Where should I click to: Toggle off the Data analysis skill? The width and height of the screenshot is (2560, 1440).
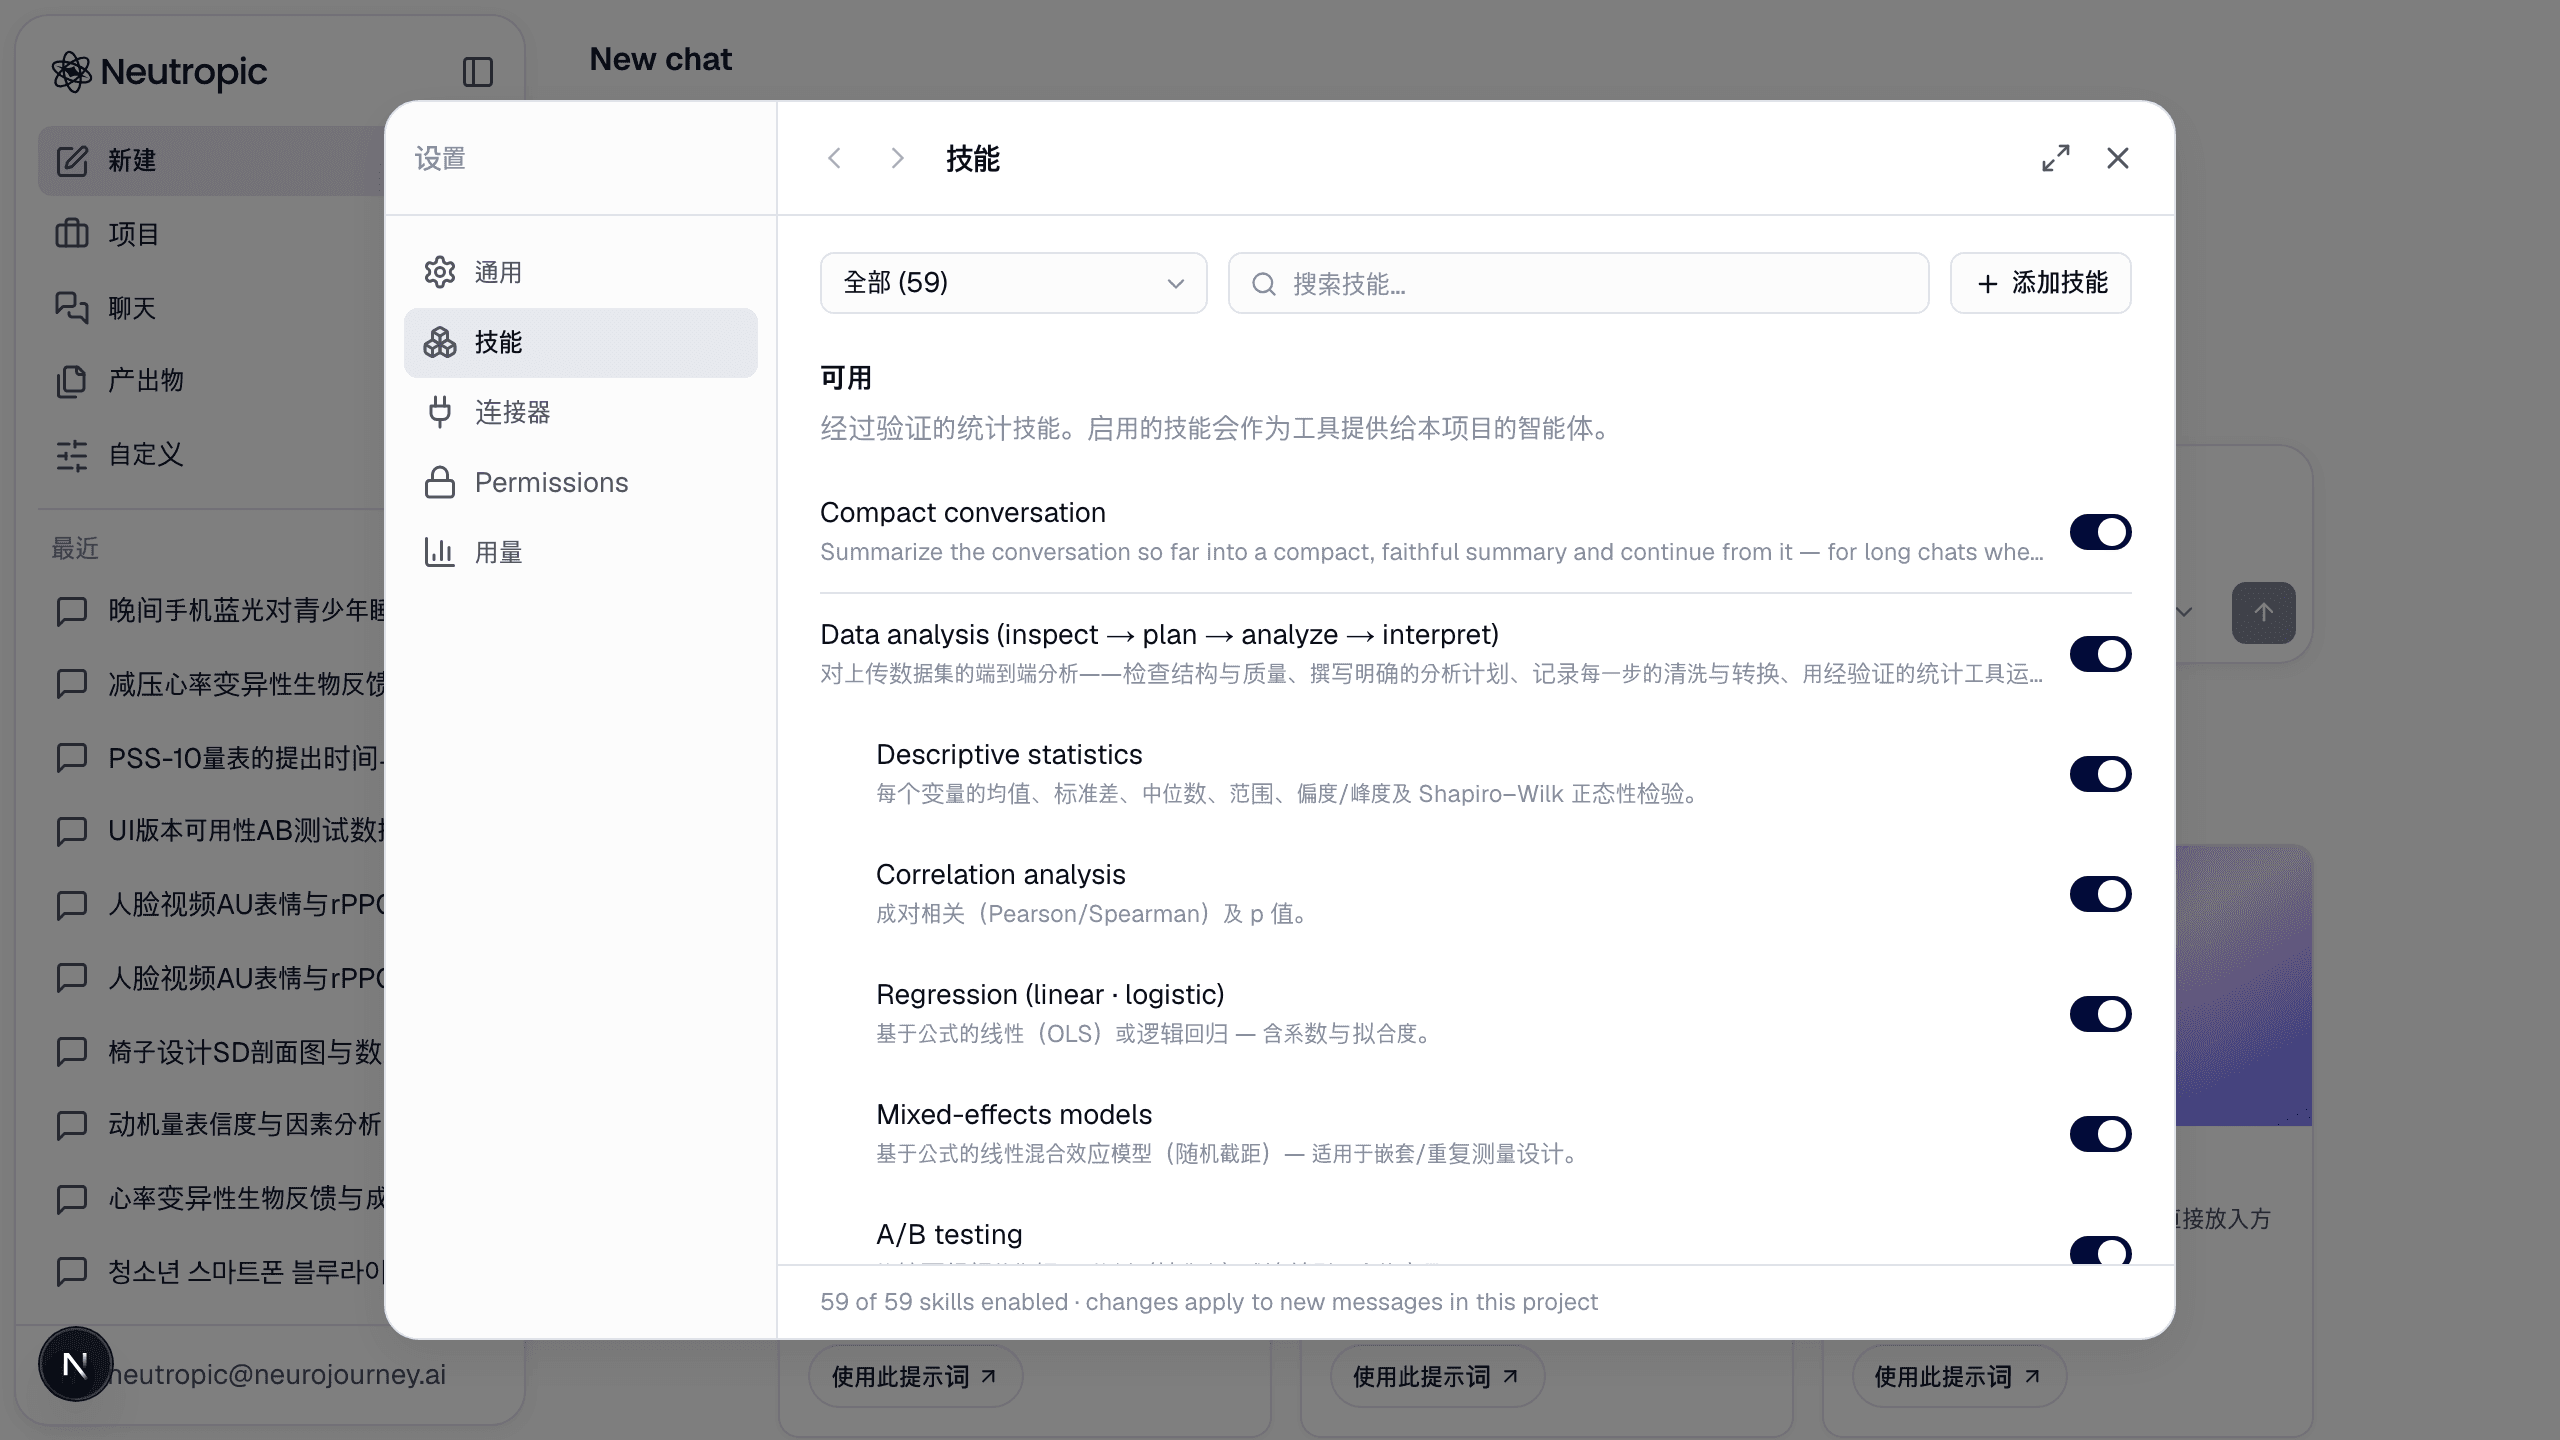tap(2101, 654)
